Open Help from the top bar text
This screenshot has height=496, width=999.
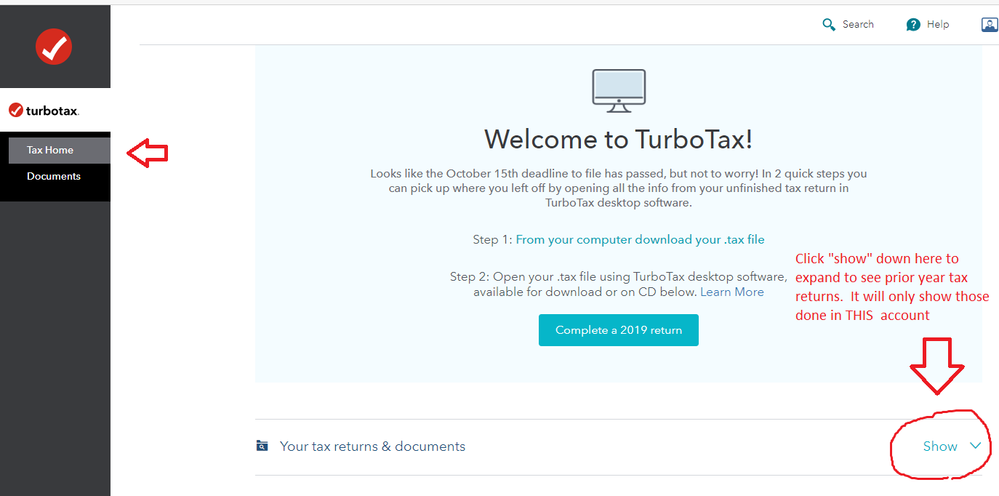point(938,25)
